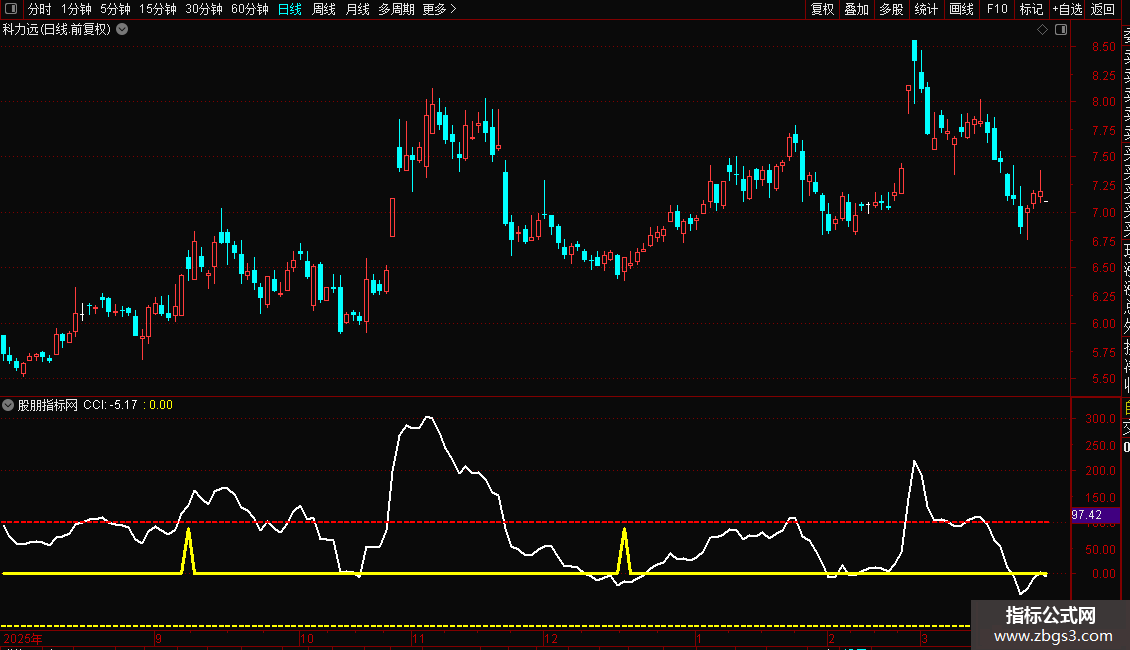Image resolution: width=1130 pixels, height=650 pixels.
Task: Open the 统计 statistics tool
Action: pyautogui.click(x=926, y=9)
